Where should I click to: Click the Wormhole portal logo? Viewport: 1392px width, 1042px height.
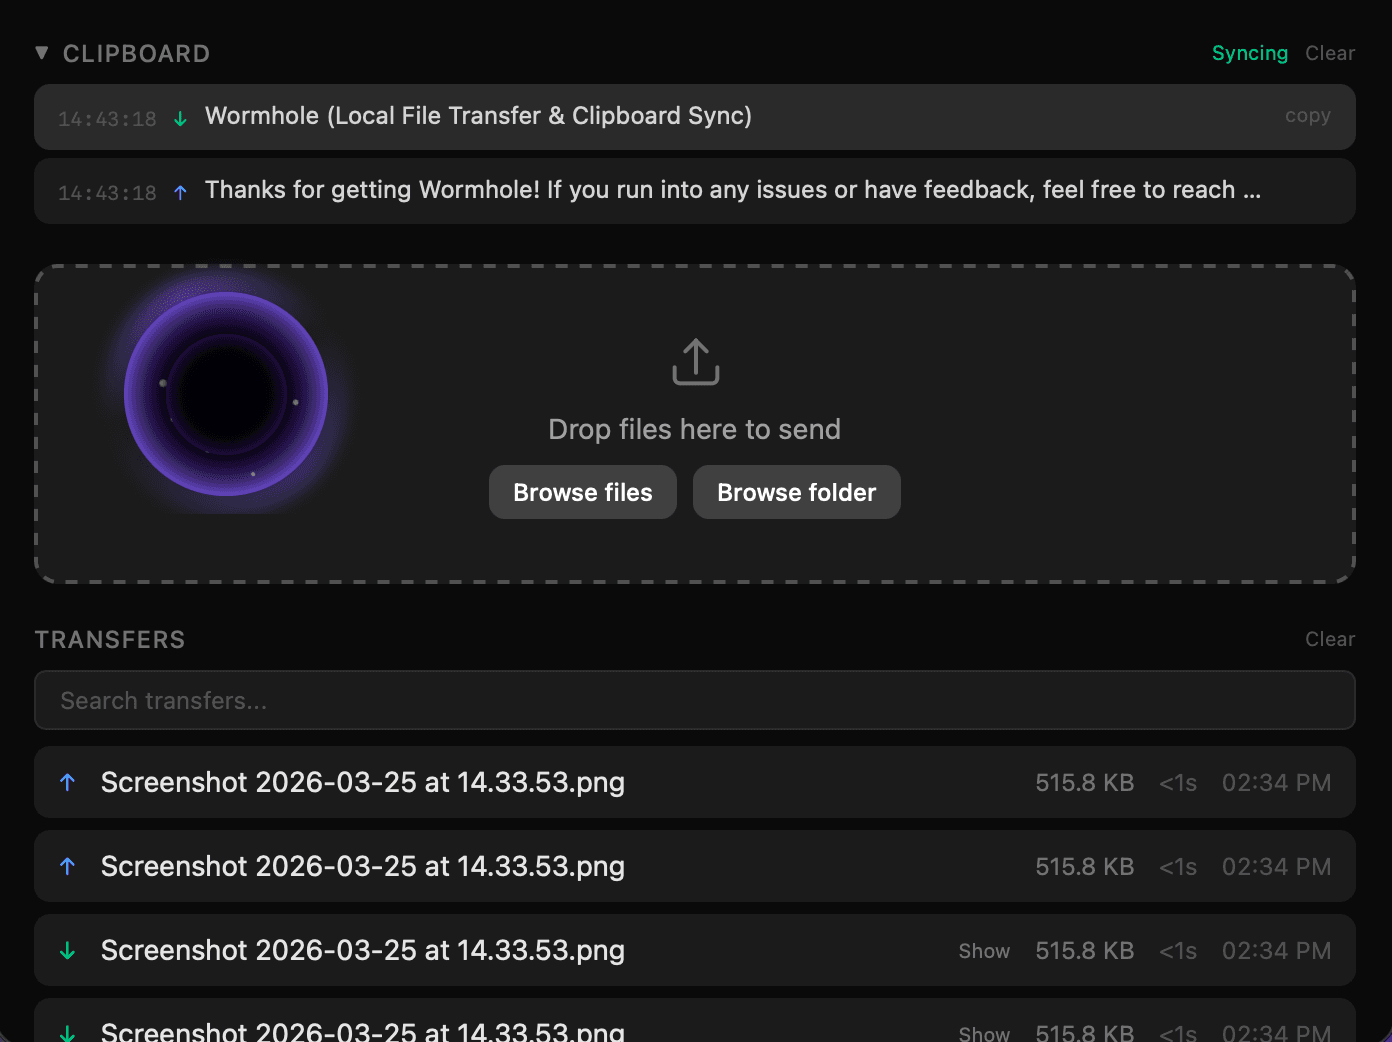tap(225, 392)
